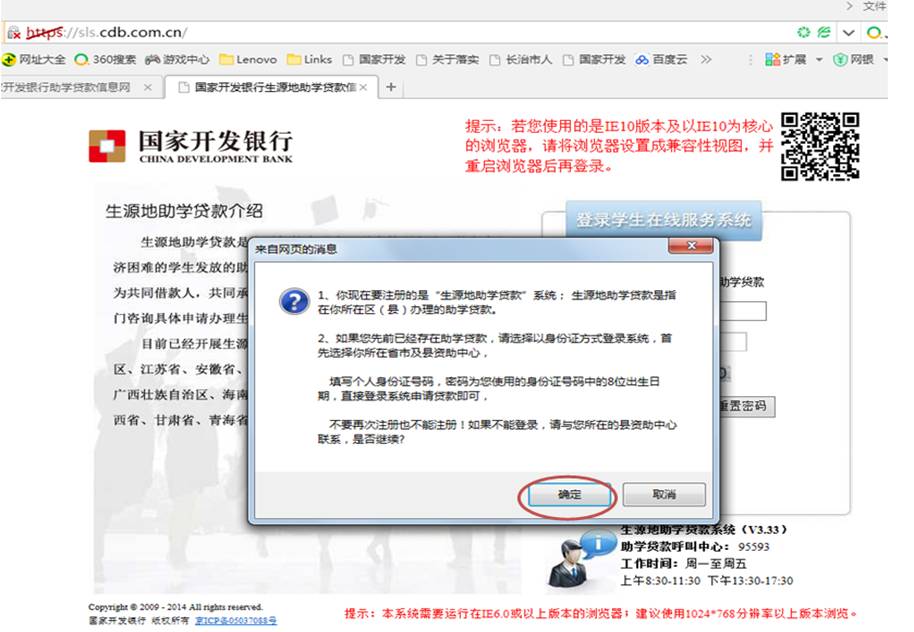
Task: Click the green refresh icon in address bar
Action: coord(804,32)
